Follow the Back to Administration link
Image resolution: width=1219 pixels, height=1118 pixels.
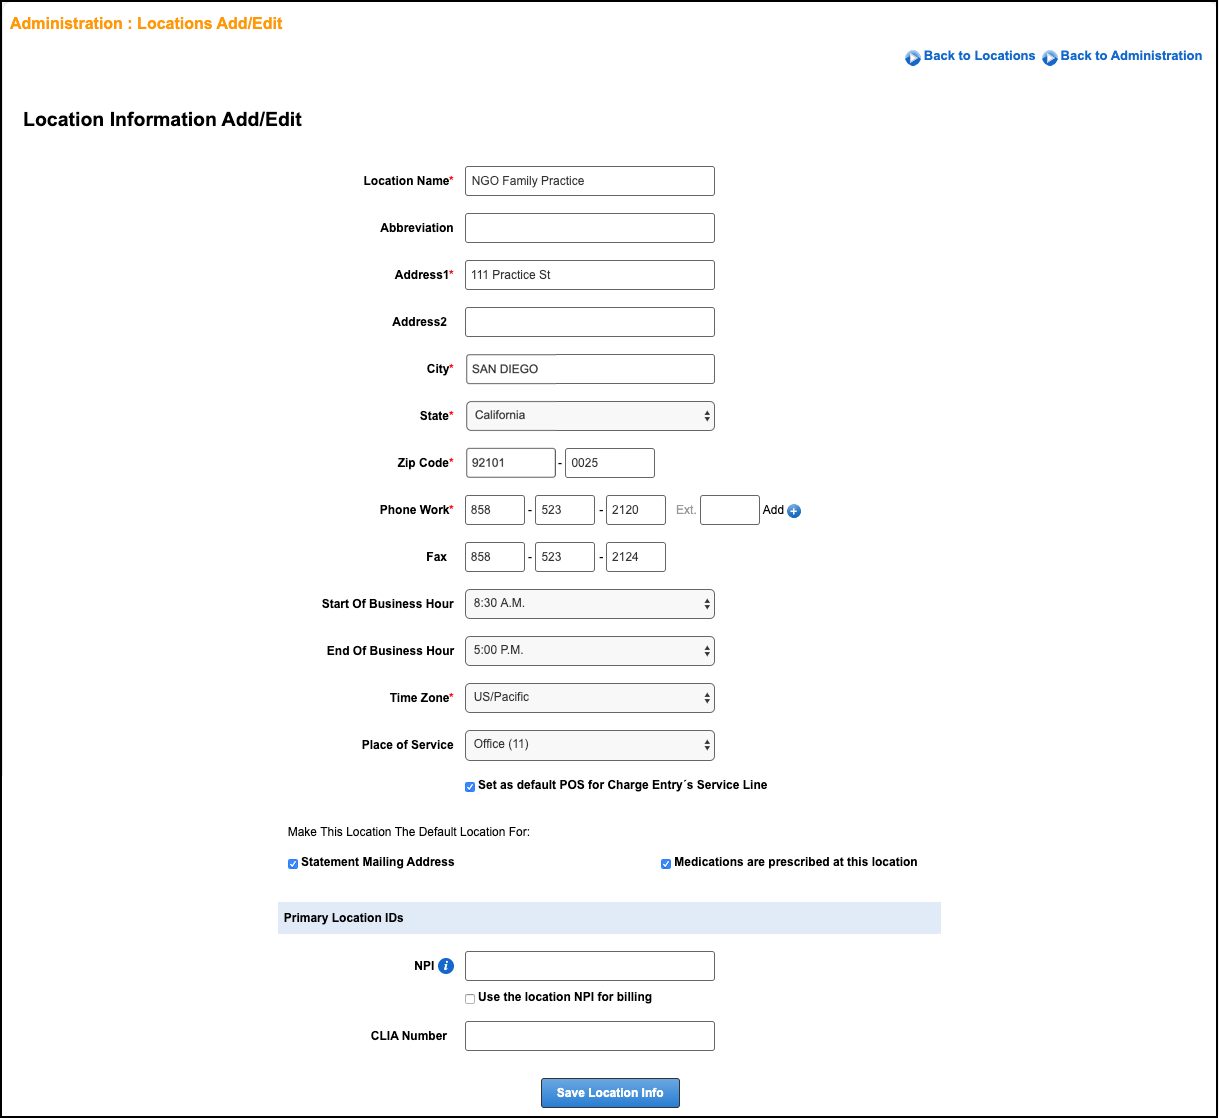pos(1131,56)
